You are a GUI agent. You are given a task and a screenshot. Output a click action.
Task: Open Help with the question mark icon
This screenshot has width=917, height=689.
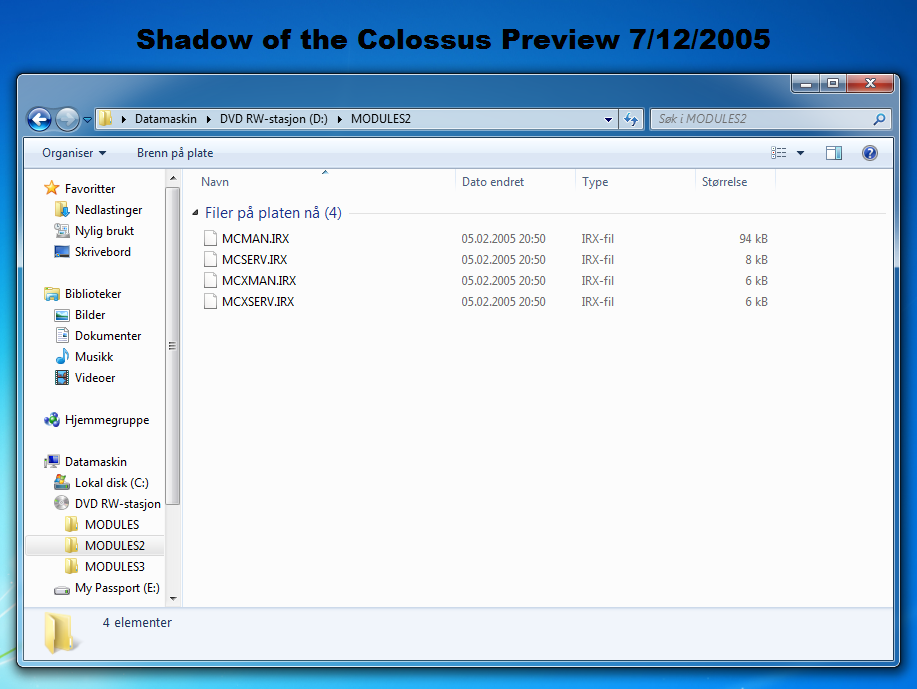click(x=870, y=153)
